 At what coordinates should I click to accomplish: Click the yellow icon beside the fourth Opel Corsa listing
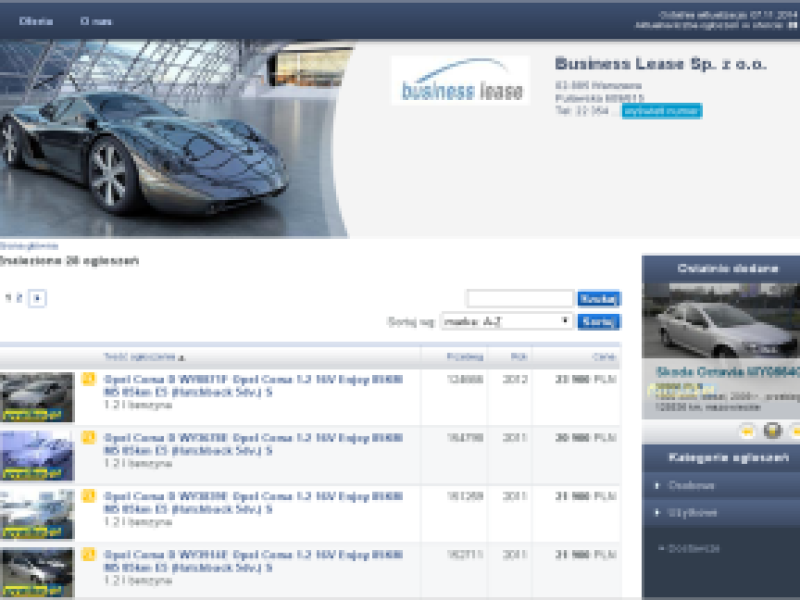pyautogui.click(x=88, y=553)
